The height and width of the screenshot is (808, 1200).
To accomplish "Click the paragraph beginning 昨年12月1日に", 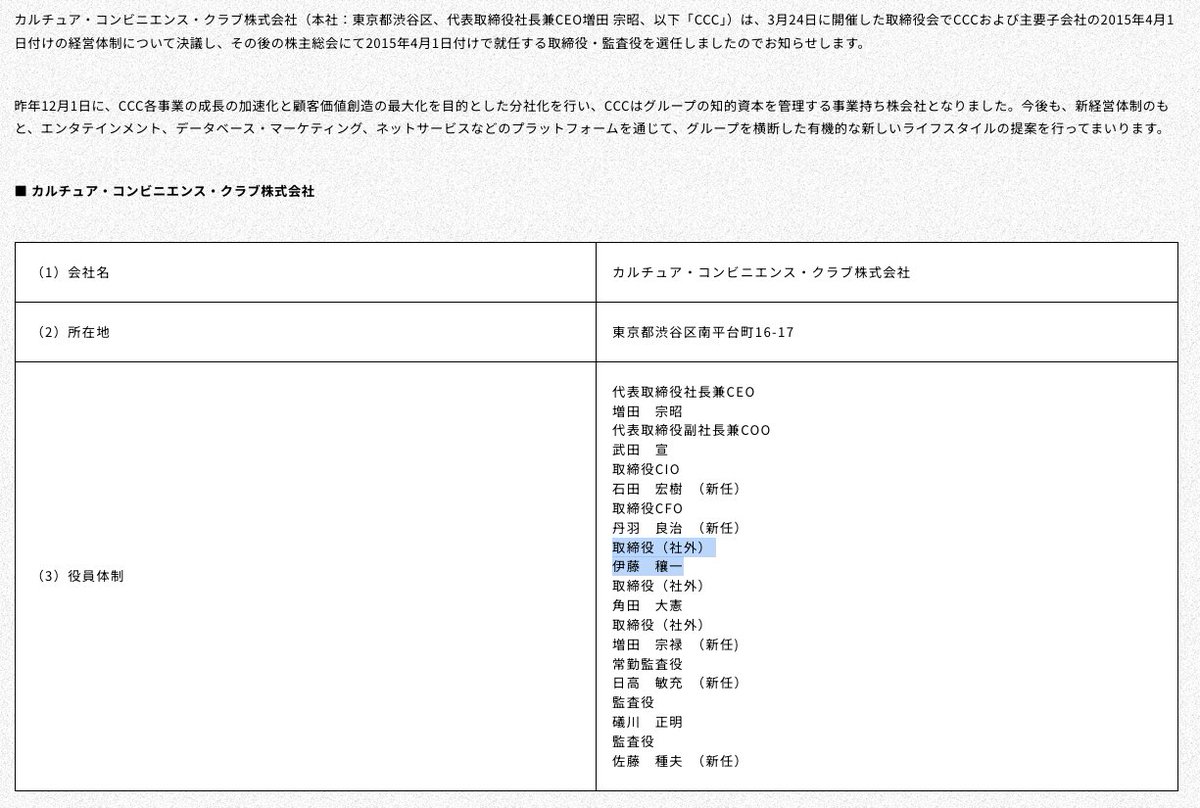I will point(590,117).
